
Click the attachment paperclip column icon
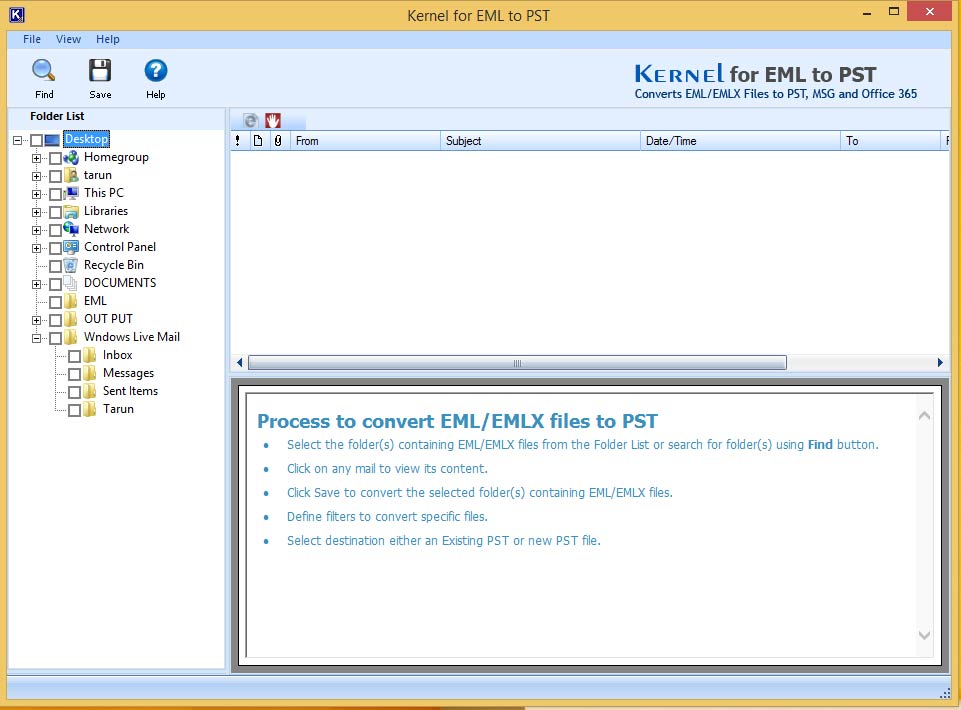click(x=278, y=141)
